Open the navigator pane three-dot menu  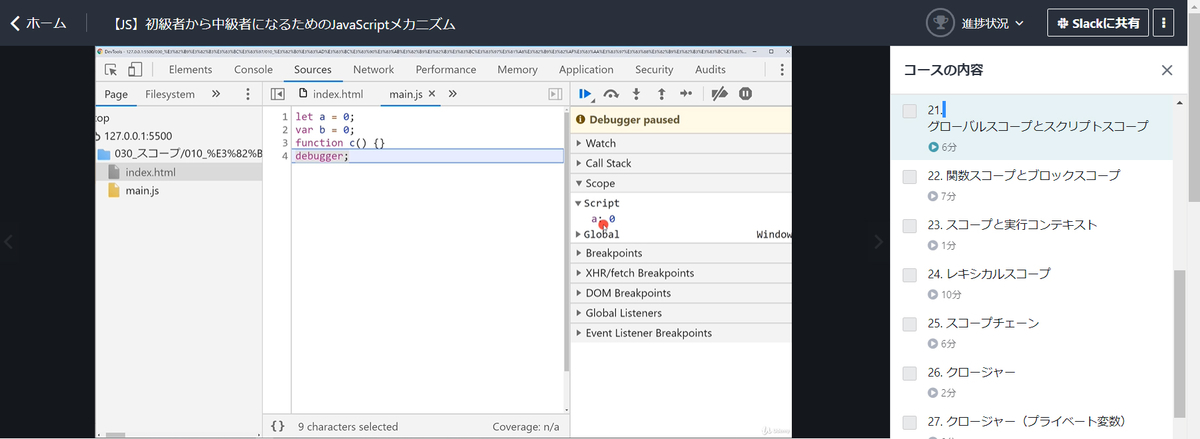248,94
